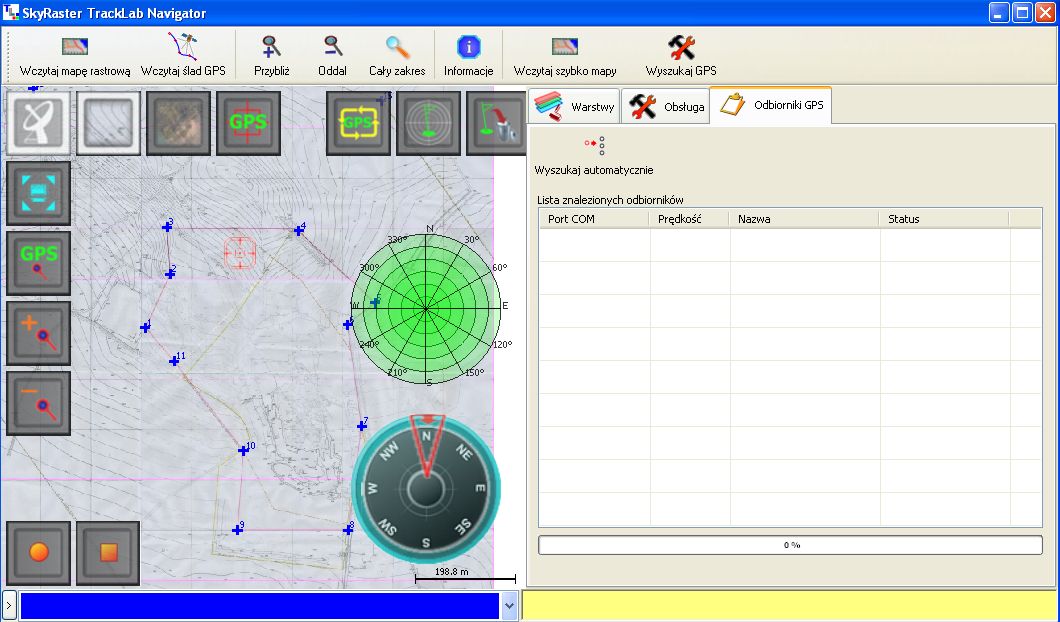Click the GPS crosshair target button
The image size is (1060, 622).
click(x=249, y=123)
